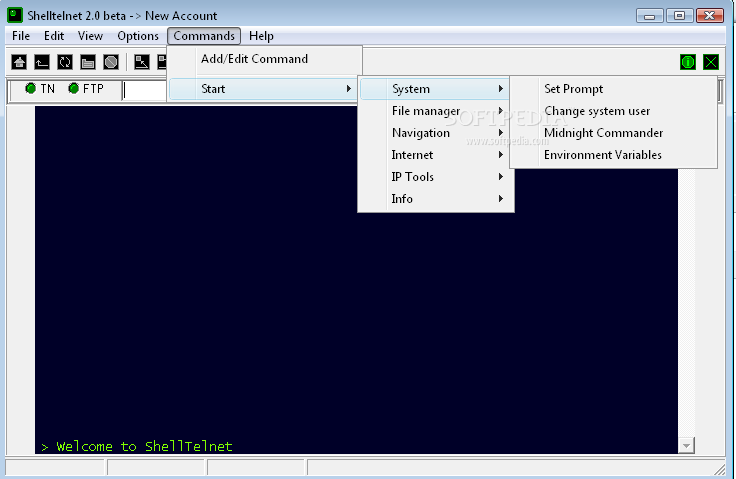The image size is (736, 479).
Task: Open the Options menu
Action: click(x=138, y=36)
